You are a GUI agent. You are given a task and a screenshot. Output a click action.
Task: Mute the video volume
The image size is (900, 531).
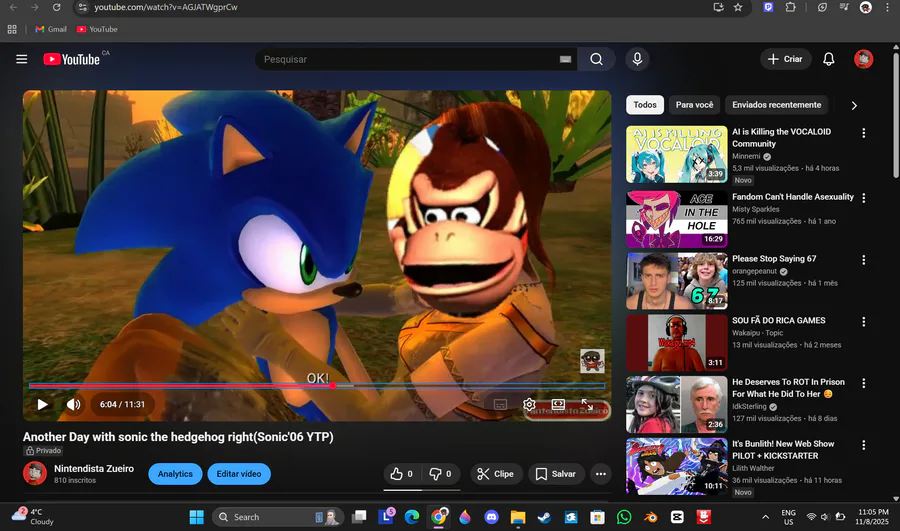73,404
